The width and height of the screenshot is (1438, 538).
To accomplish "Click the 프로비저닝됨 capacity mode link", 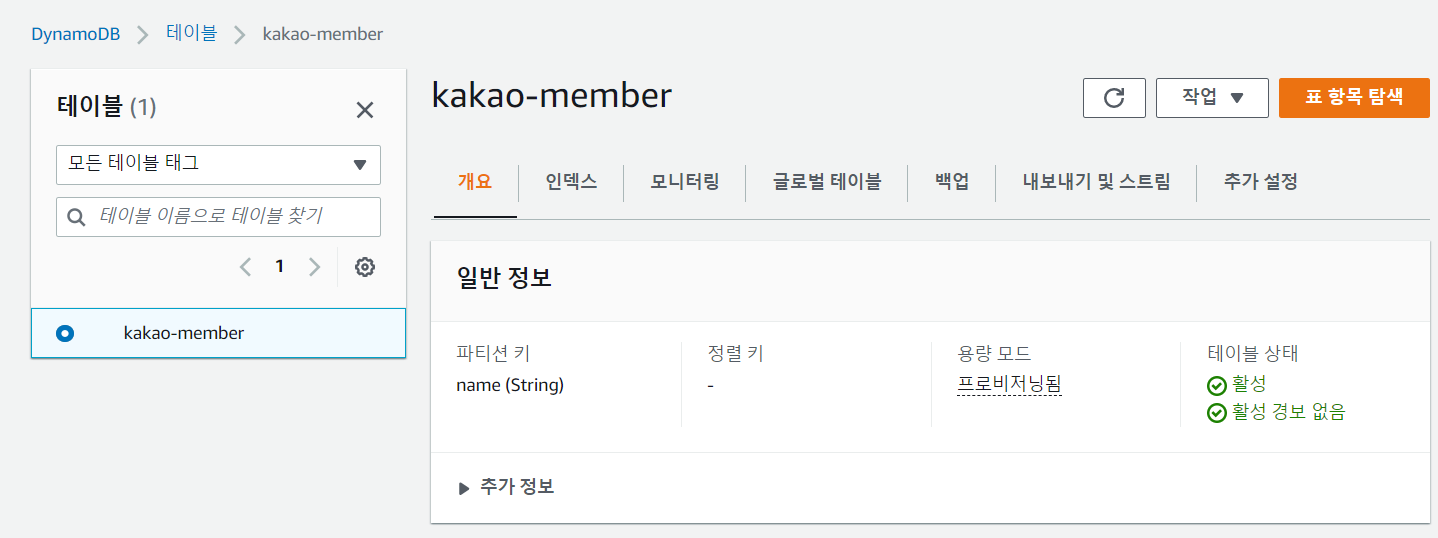I will tap(1009, 384).
